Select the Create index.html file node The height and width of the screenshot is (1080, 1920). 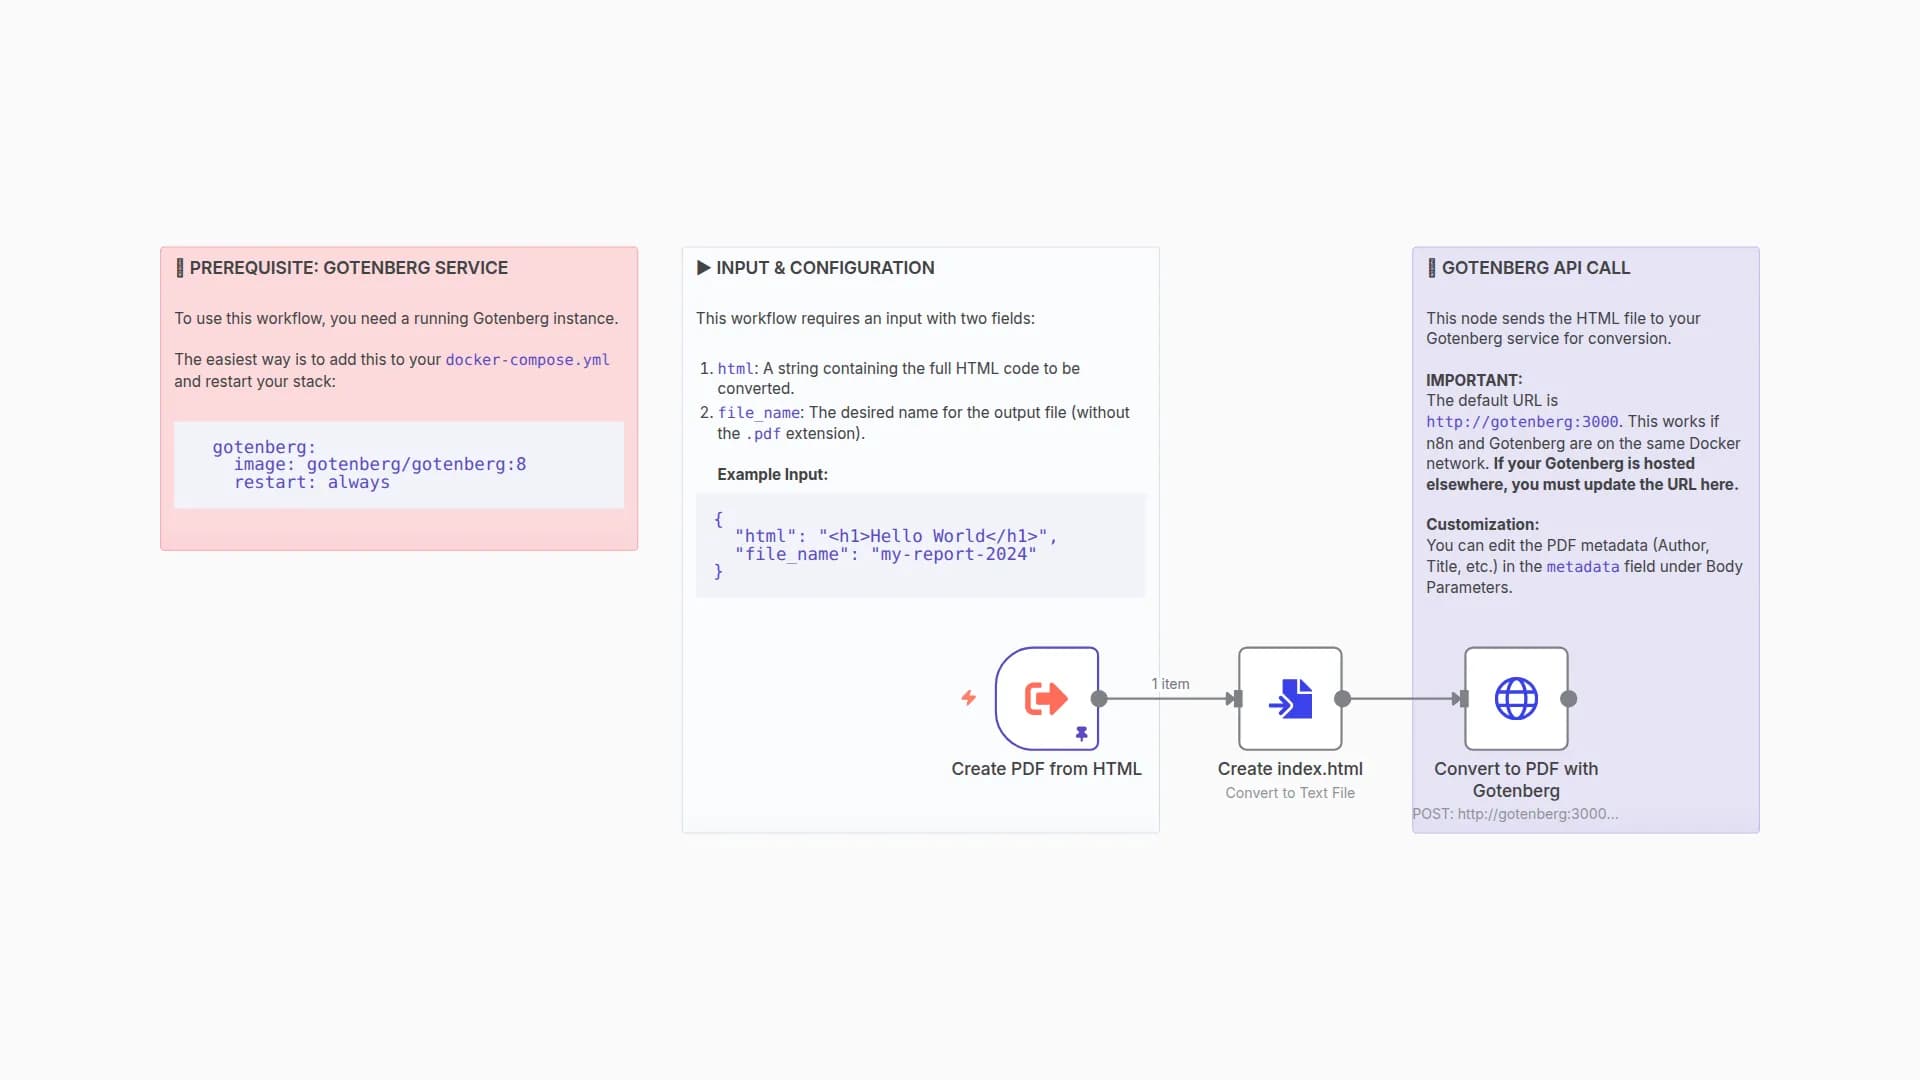point(1290,698)
